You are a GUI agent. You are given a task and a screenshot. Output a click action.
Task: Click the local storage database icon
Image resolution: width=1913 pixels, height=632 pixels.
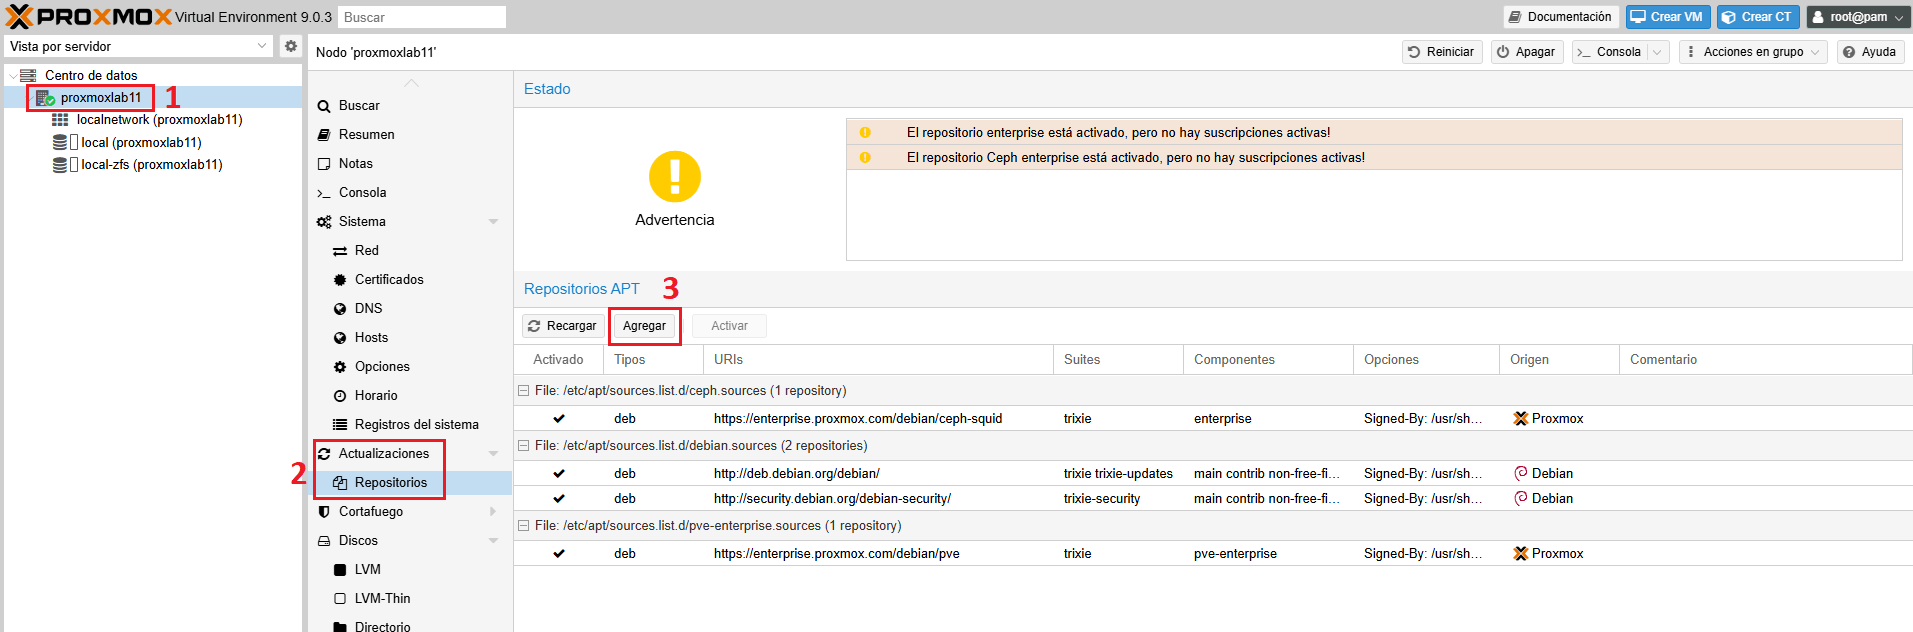click(x=60, y=142)
